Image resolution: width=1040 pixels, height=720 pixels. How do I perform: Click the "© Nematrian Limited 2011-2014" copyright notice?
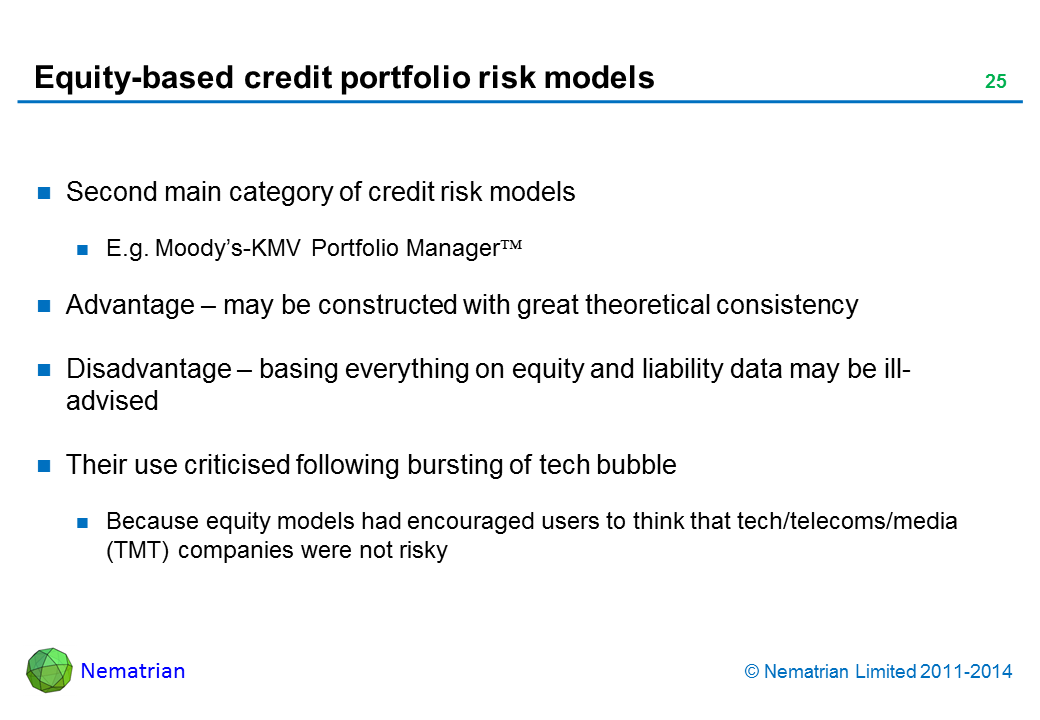879,672
